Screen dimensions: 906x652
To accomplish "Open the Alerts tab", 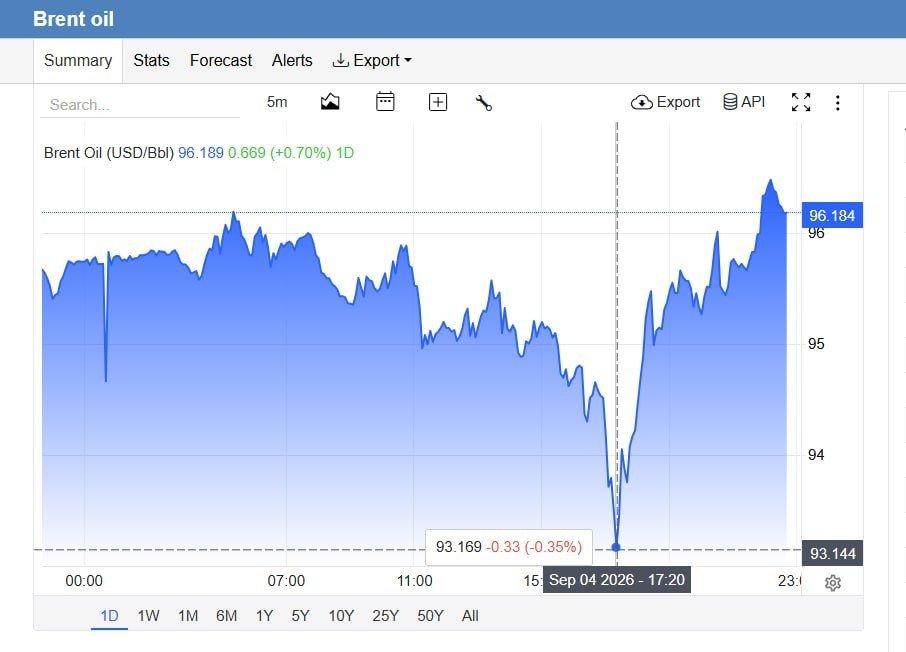I will [292, 60].
